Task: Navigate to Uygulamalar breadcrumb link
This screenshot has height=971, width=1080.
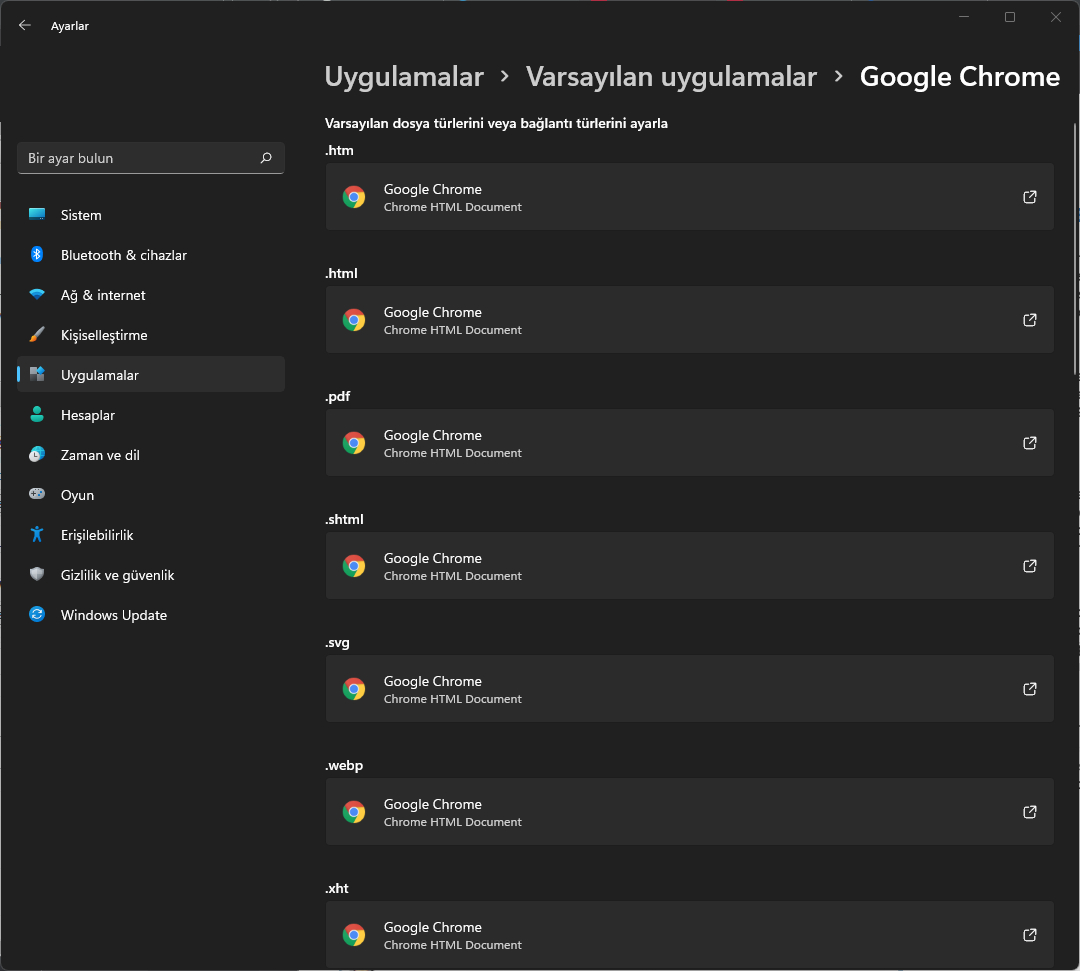Action: pyautogui.click(x=404, y=77)
